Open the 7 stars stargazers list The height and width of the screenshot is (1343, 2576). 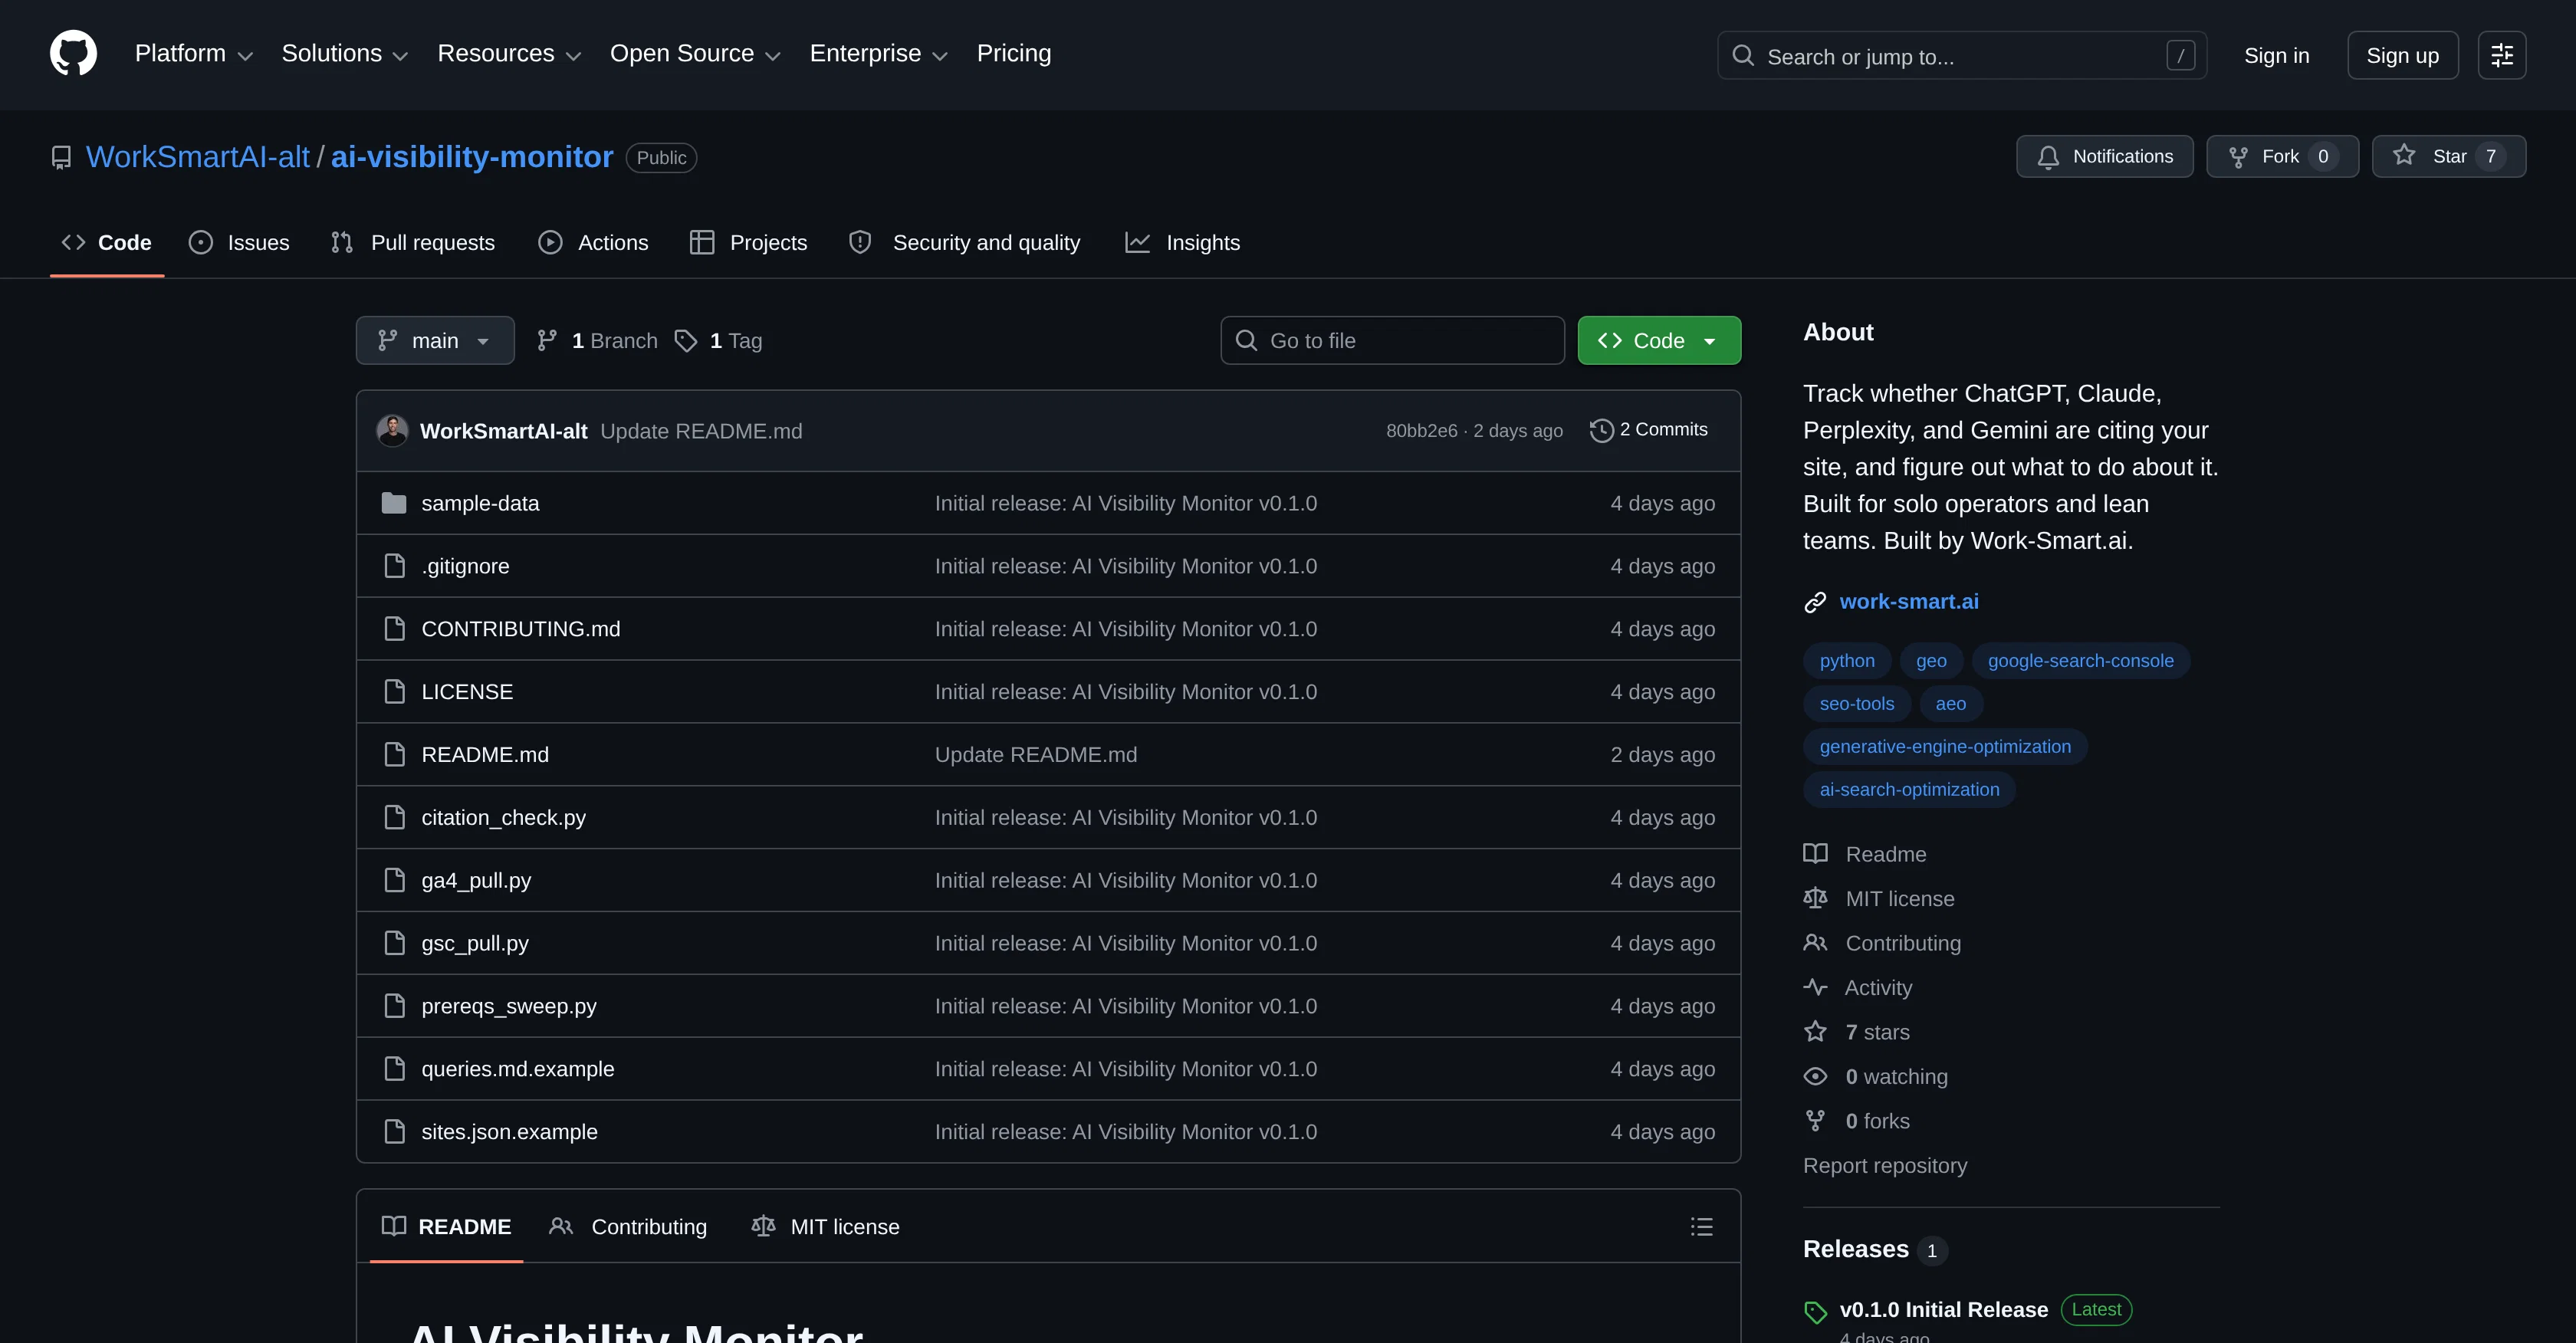(1877, 1032)
